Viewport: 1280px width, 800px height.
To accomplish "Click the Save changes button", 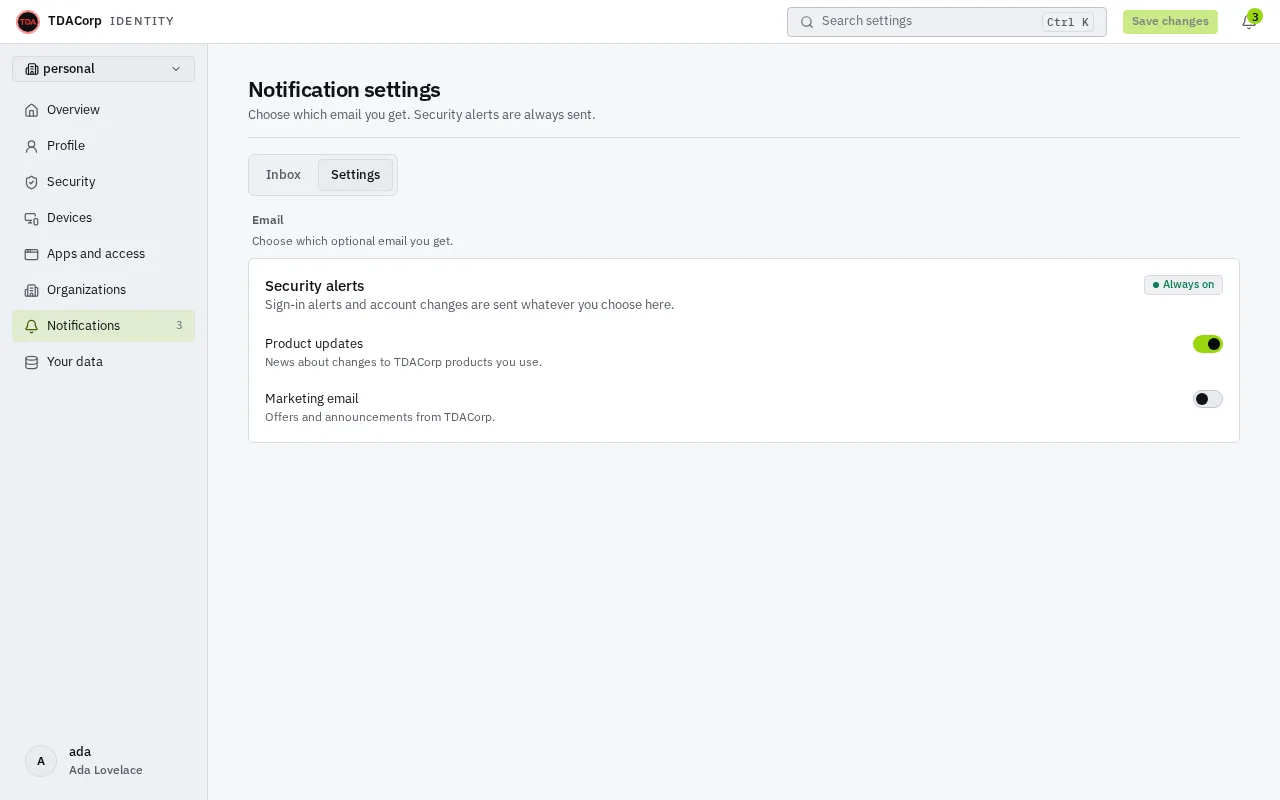I will click(x=1170, y=22).
